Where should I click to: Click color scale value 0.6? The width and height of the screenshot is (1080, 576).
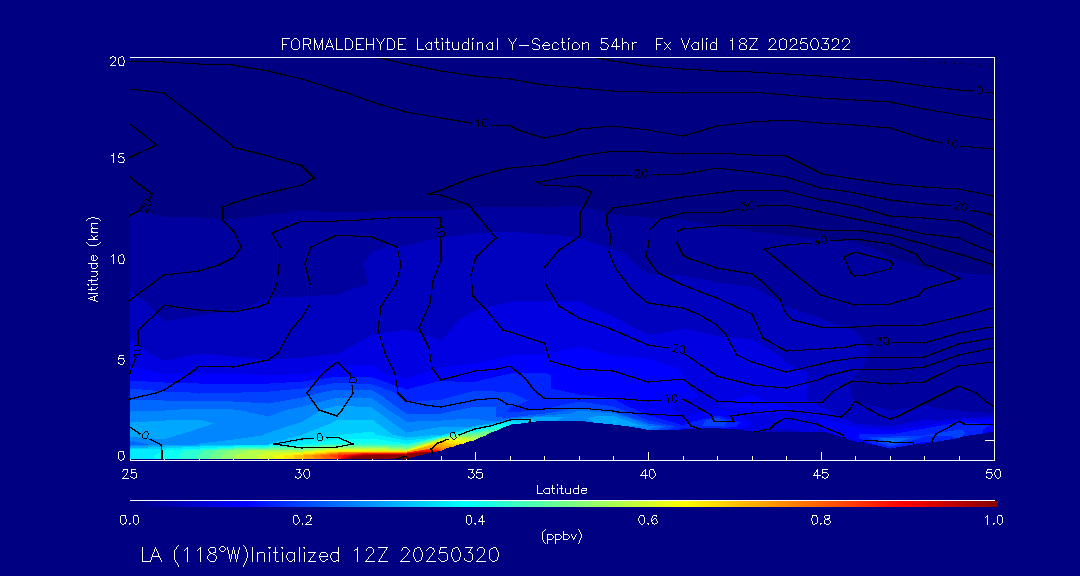coord(648,521)
